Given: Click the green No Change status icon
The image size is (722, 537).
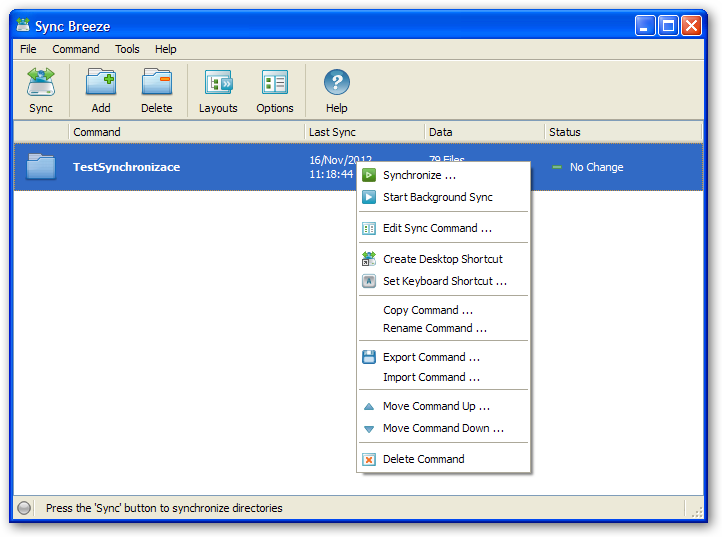Looking at the screenshot, I should click(x=557, y=167).
